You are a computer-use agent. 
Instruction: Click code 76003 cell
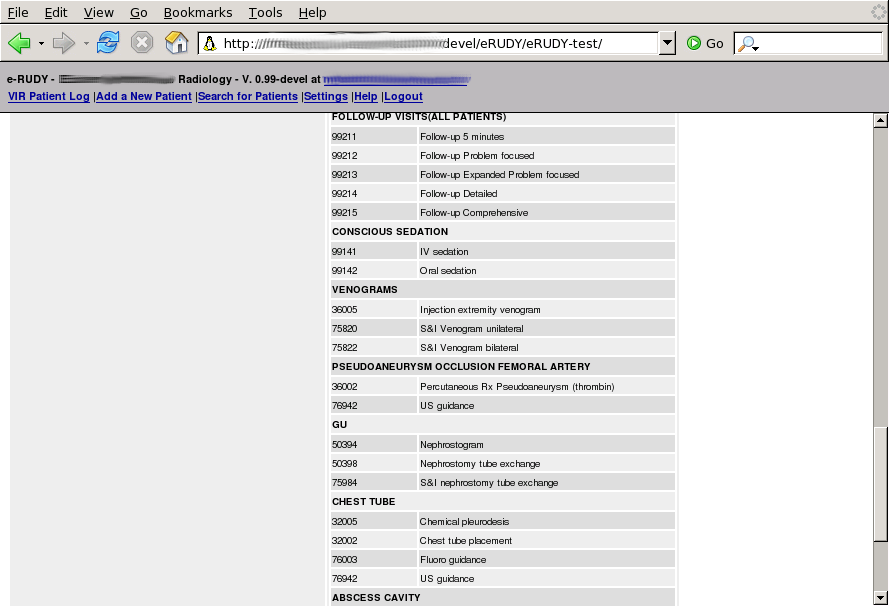pos(374,560)
